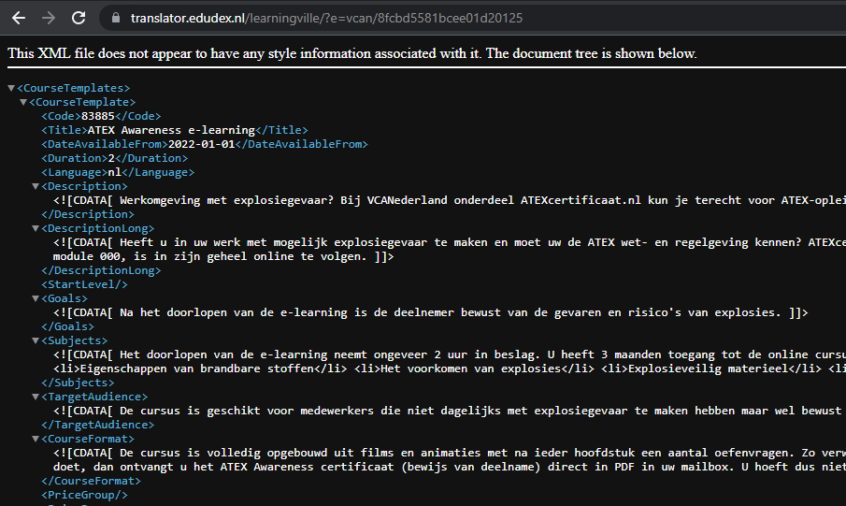
Task: Collapse the TargetAudience element
Action: pos(36,396)
